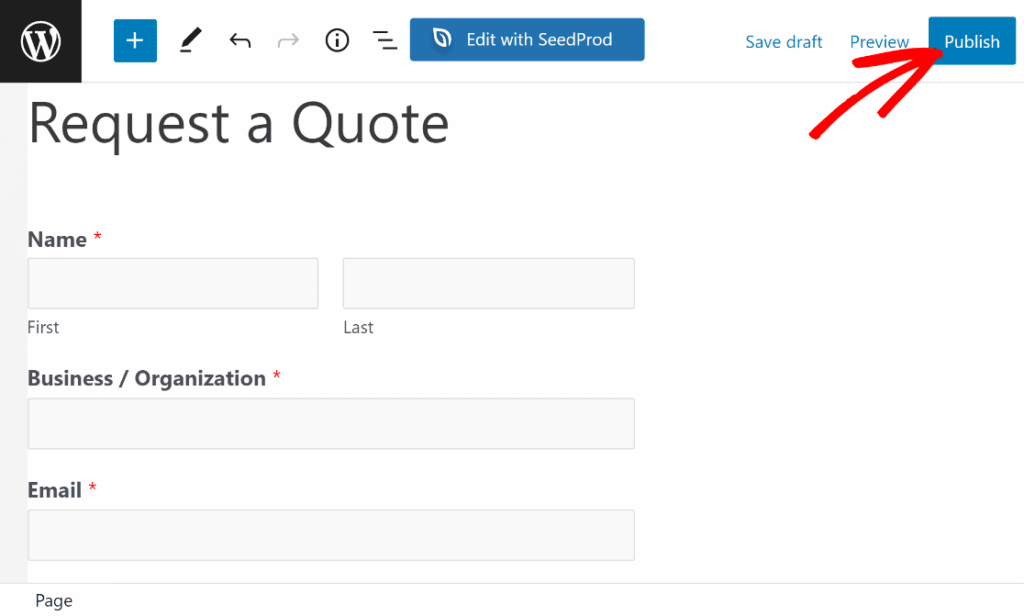Select the Tools pencil icon

[x=189, y=41]
